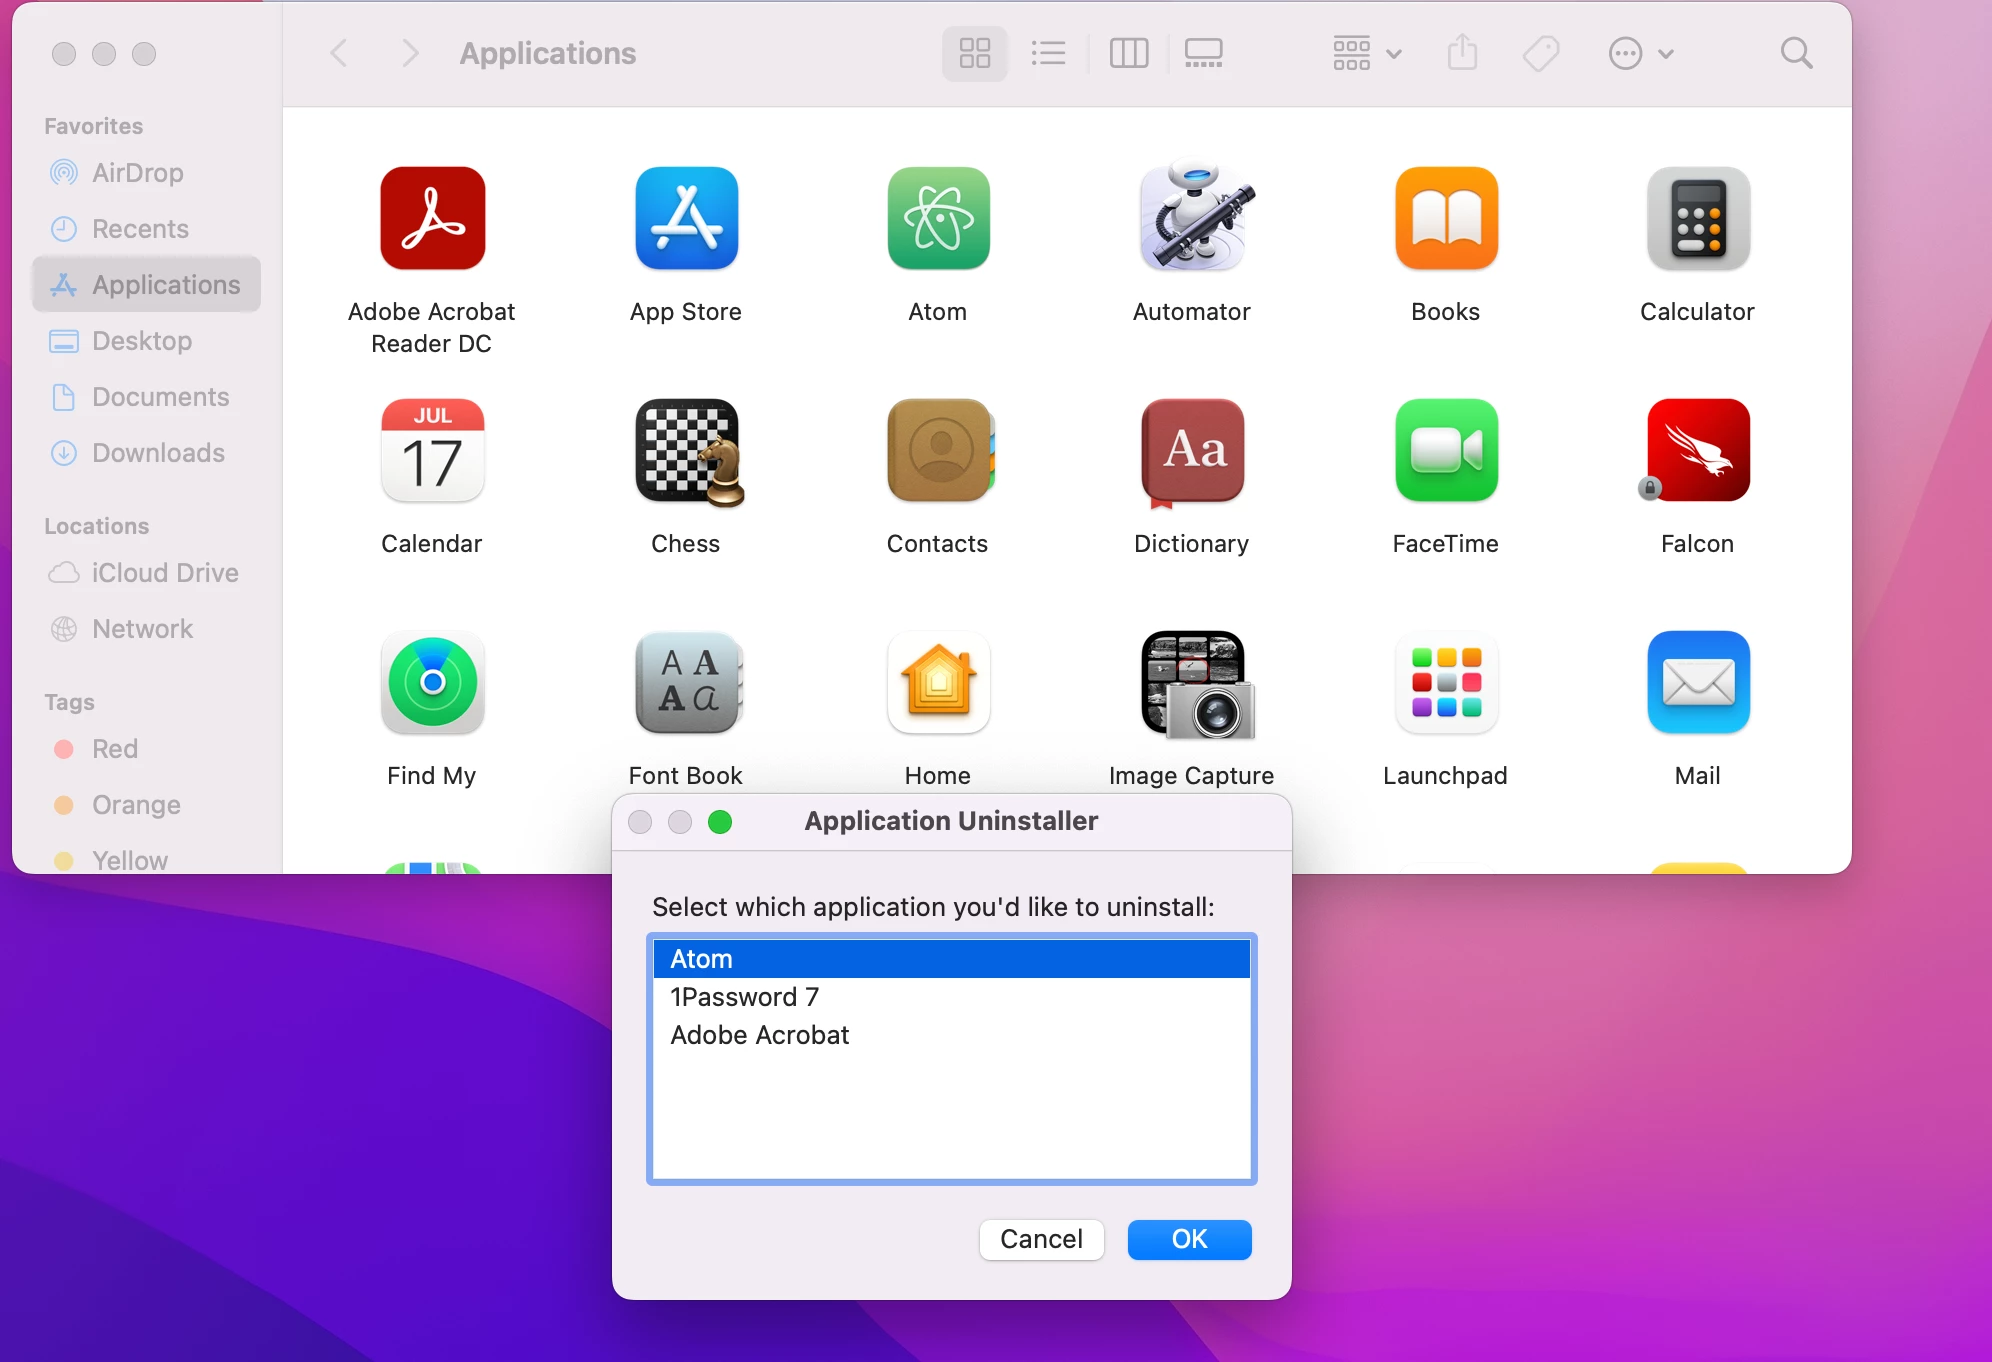Open Recents in the Finder sidebar
The width and height of the screenshot is (1992, 1362).
[146, 229]
